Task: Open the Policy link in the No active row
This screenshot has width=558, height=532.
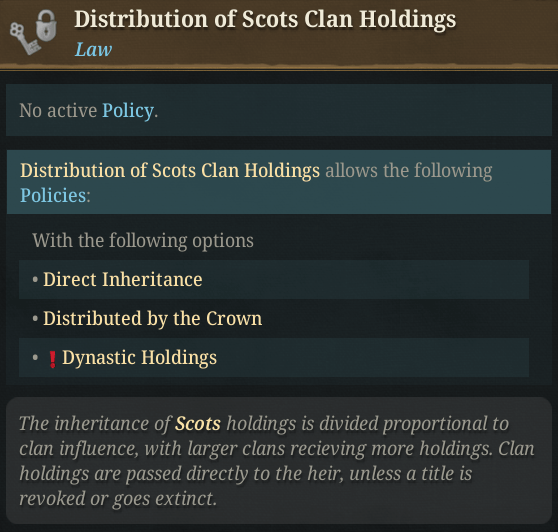Action: (128, 110)
